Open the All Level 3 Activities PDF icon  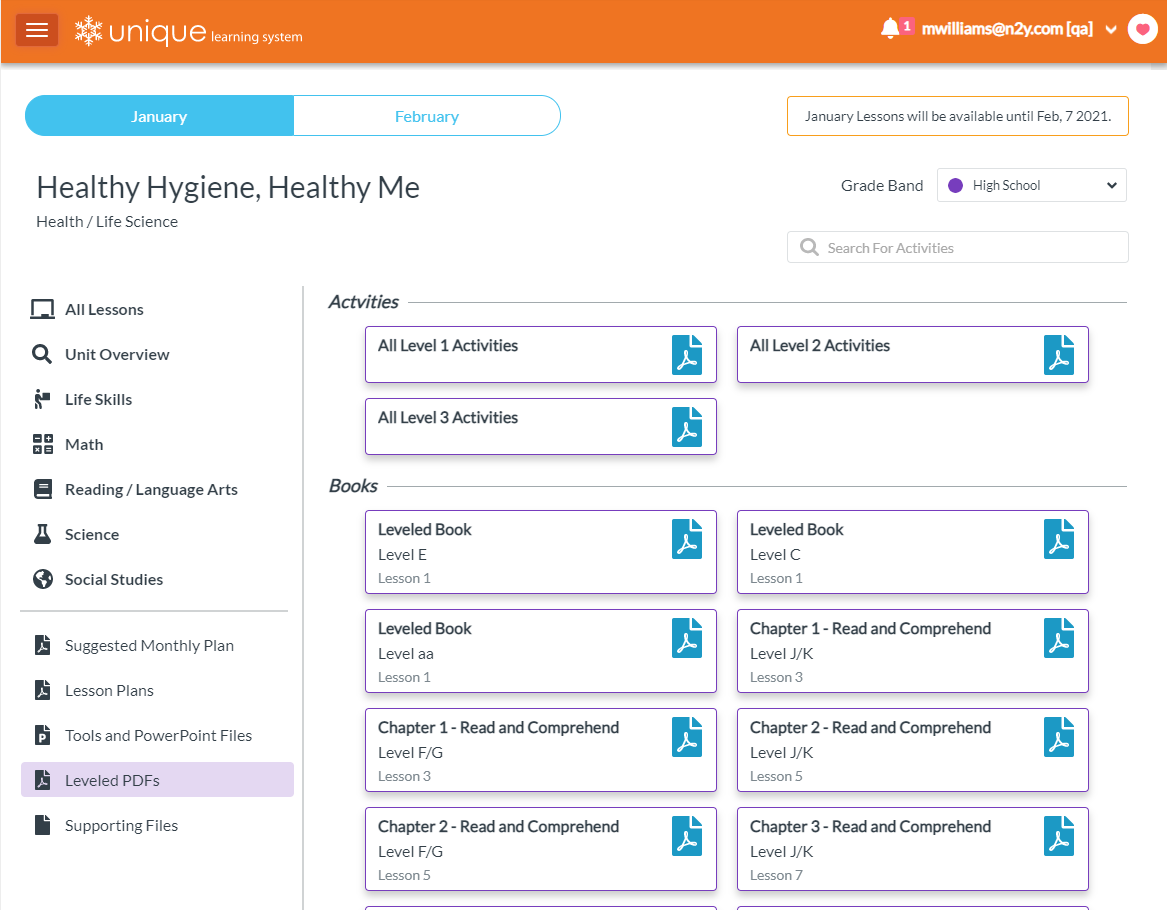tap(687, 427)
